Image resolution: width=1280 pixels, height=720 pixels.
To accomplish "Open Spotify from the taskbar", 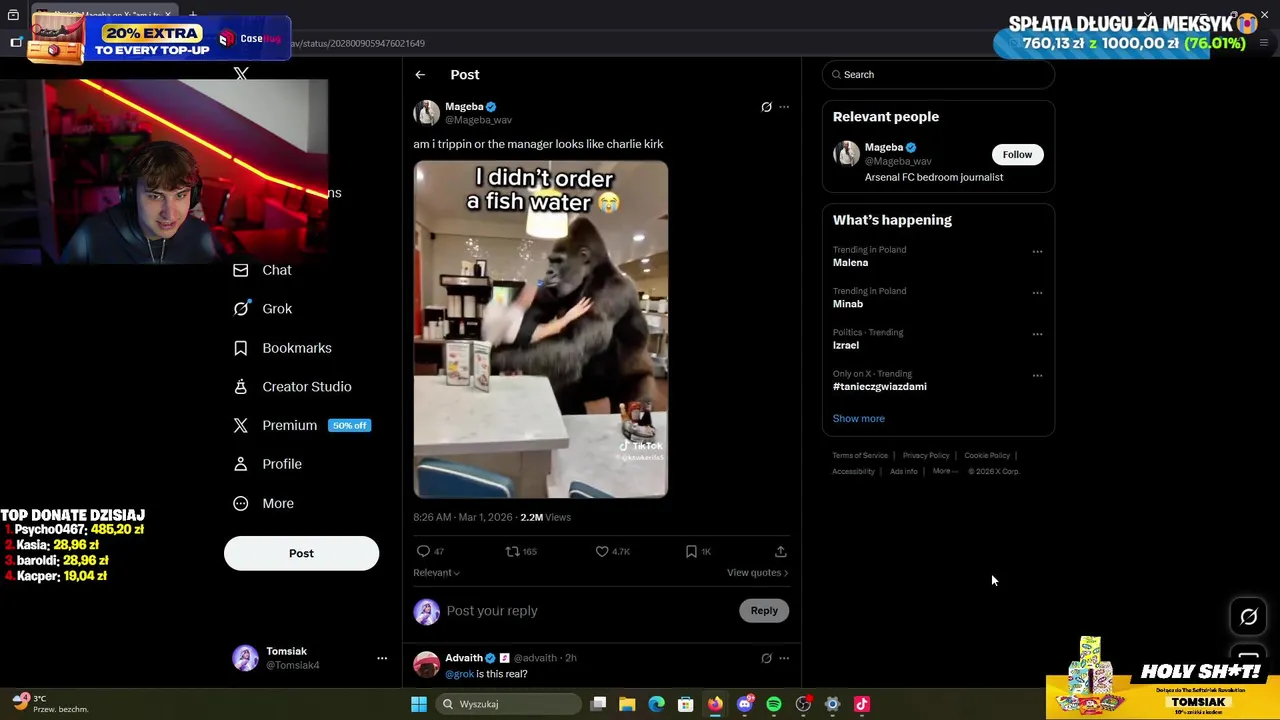I will tap(774, 704).
